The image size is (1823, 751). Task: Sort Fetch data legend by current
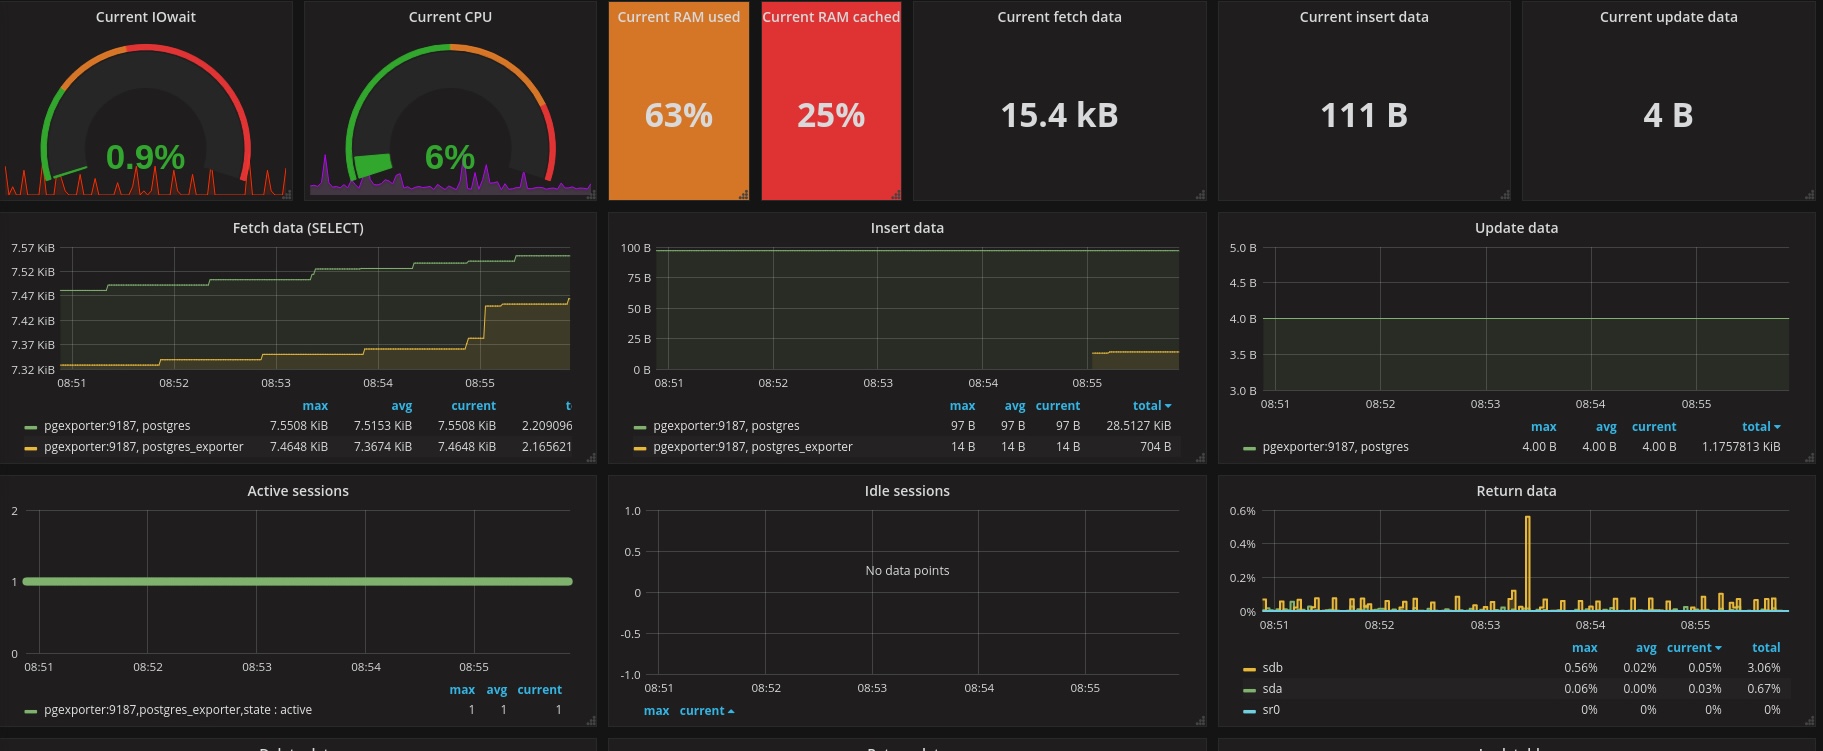tap(473, 406)
